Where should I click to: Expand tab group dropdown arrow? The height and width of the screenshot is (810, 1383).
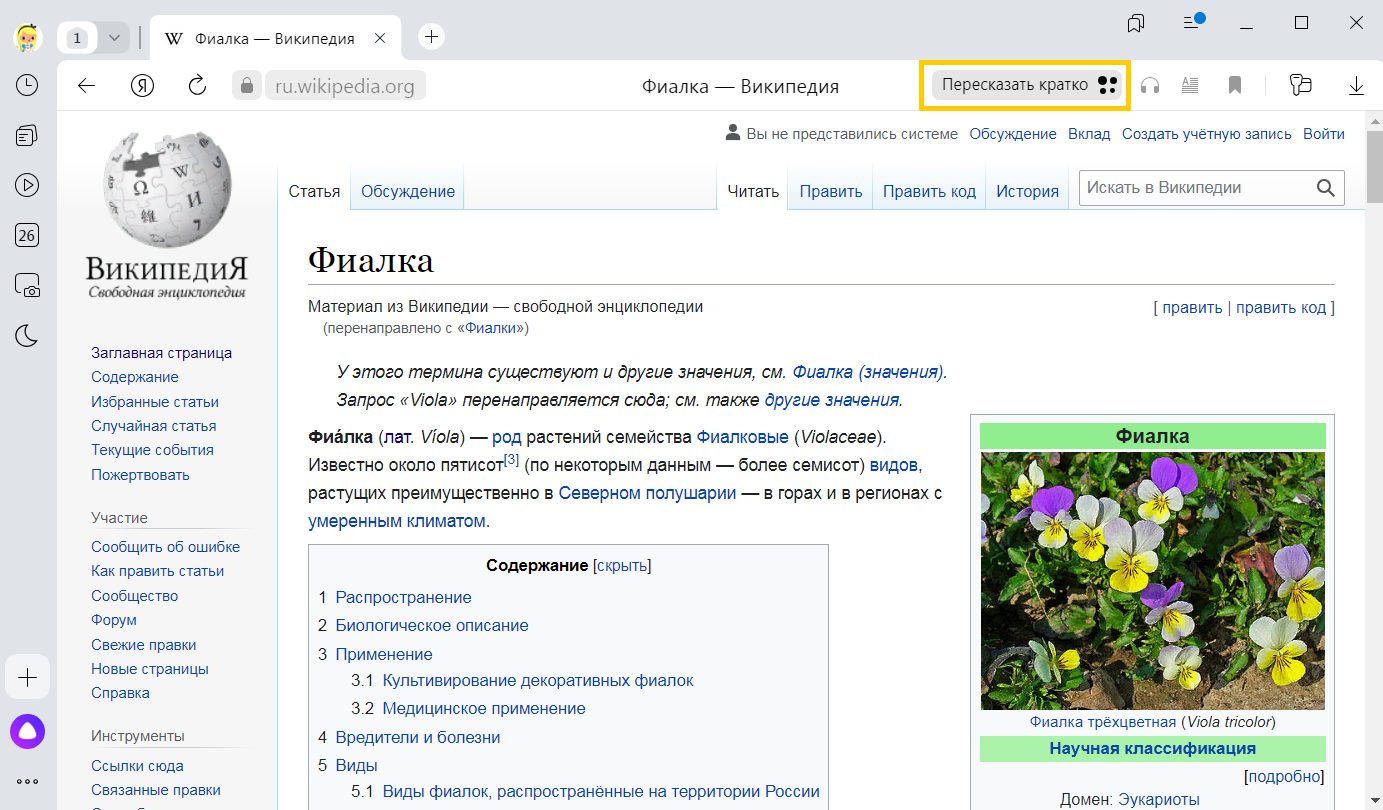[x=114, y=38]
